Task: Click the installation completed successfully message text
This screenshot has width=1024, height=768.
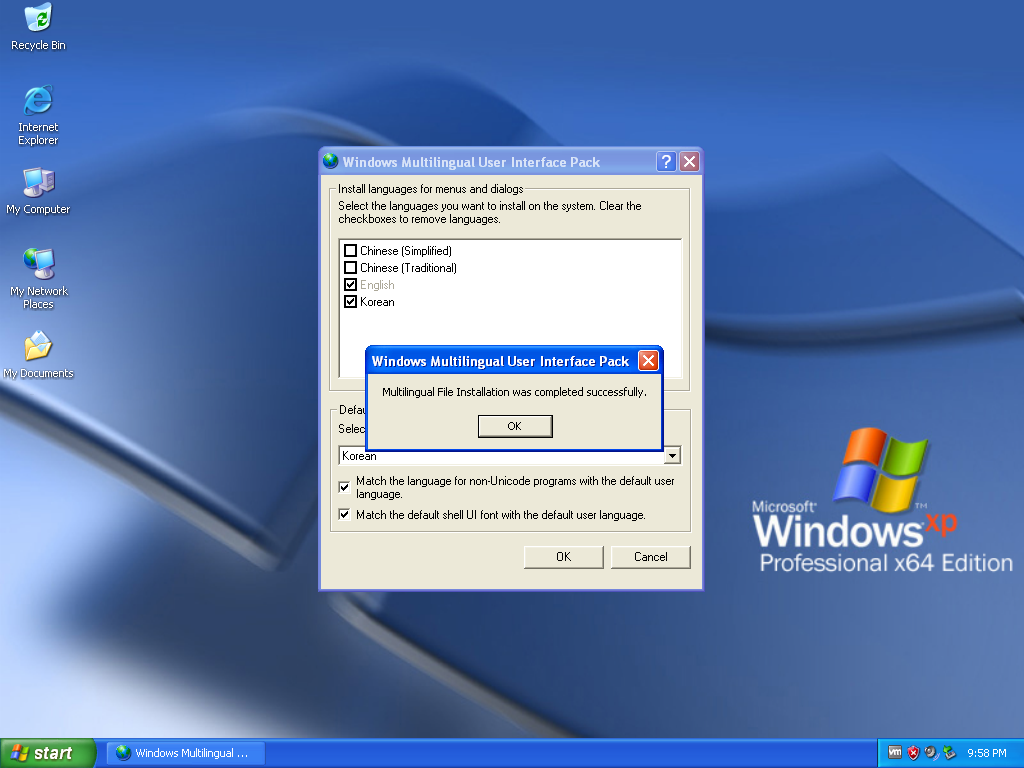Action: coord(514,392)
